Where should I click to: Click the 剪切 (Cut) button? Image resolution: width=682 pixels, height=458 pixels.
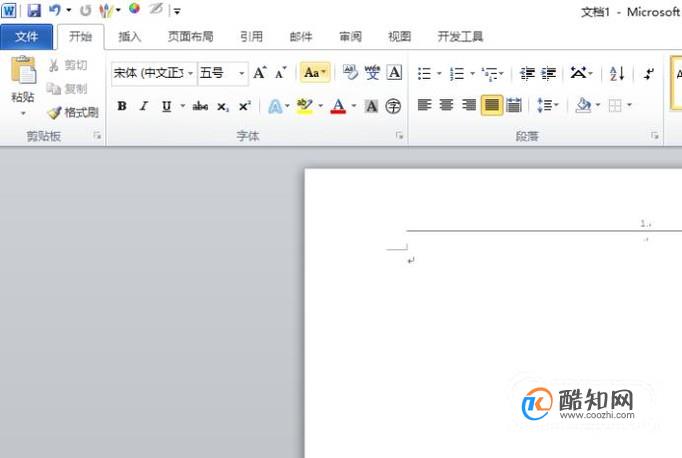(68, 65)
